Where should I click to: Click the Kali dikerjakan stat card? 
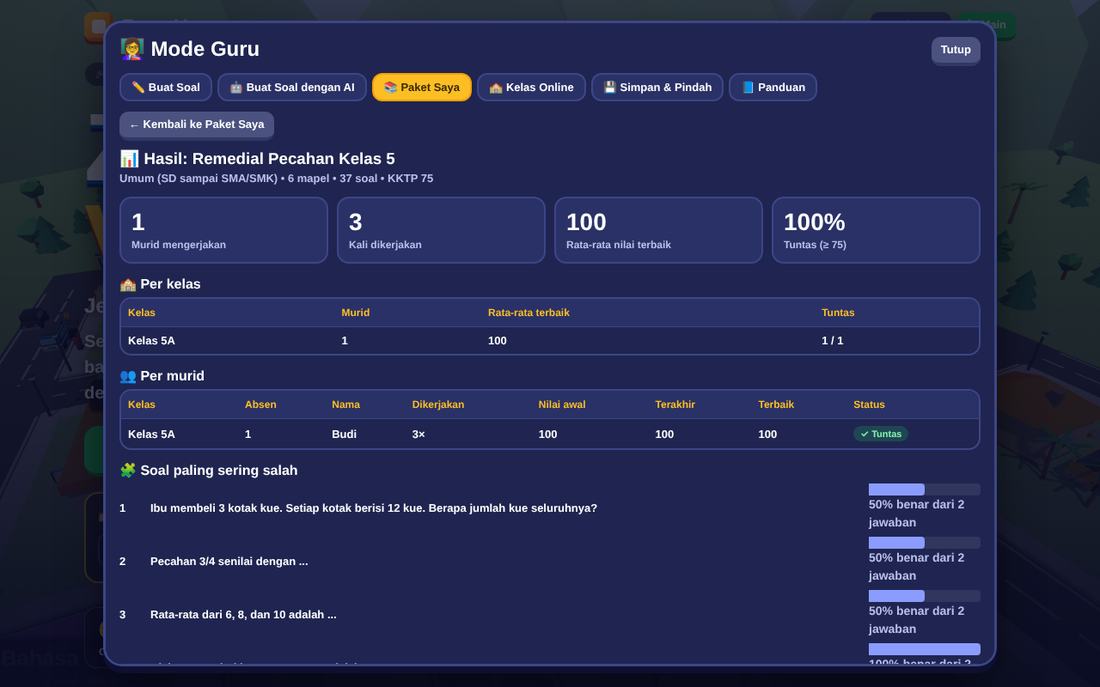(x=441, y=230)
